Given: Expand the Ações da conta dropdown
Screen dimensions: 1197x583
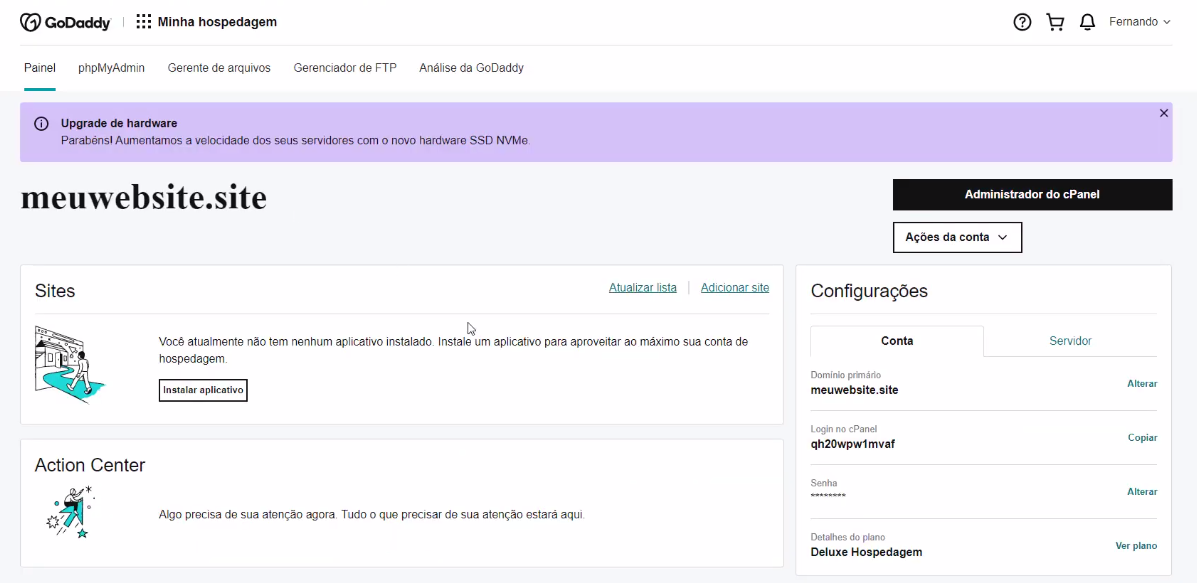Looking at the screenshot, I should (x=957, y=237).
